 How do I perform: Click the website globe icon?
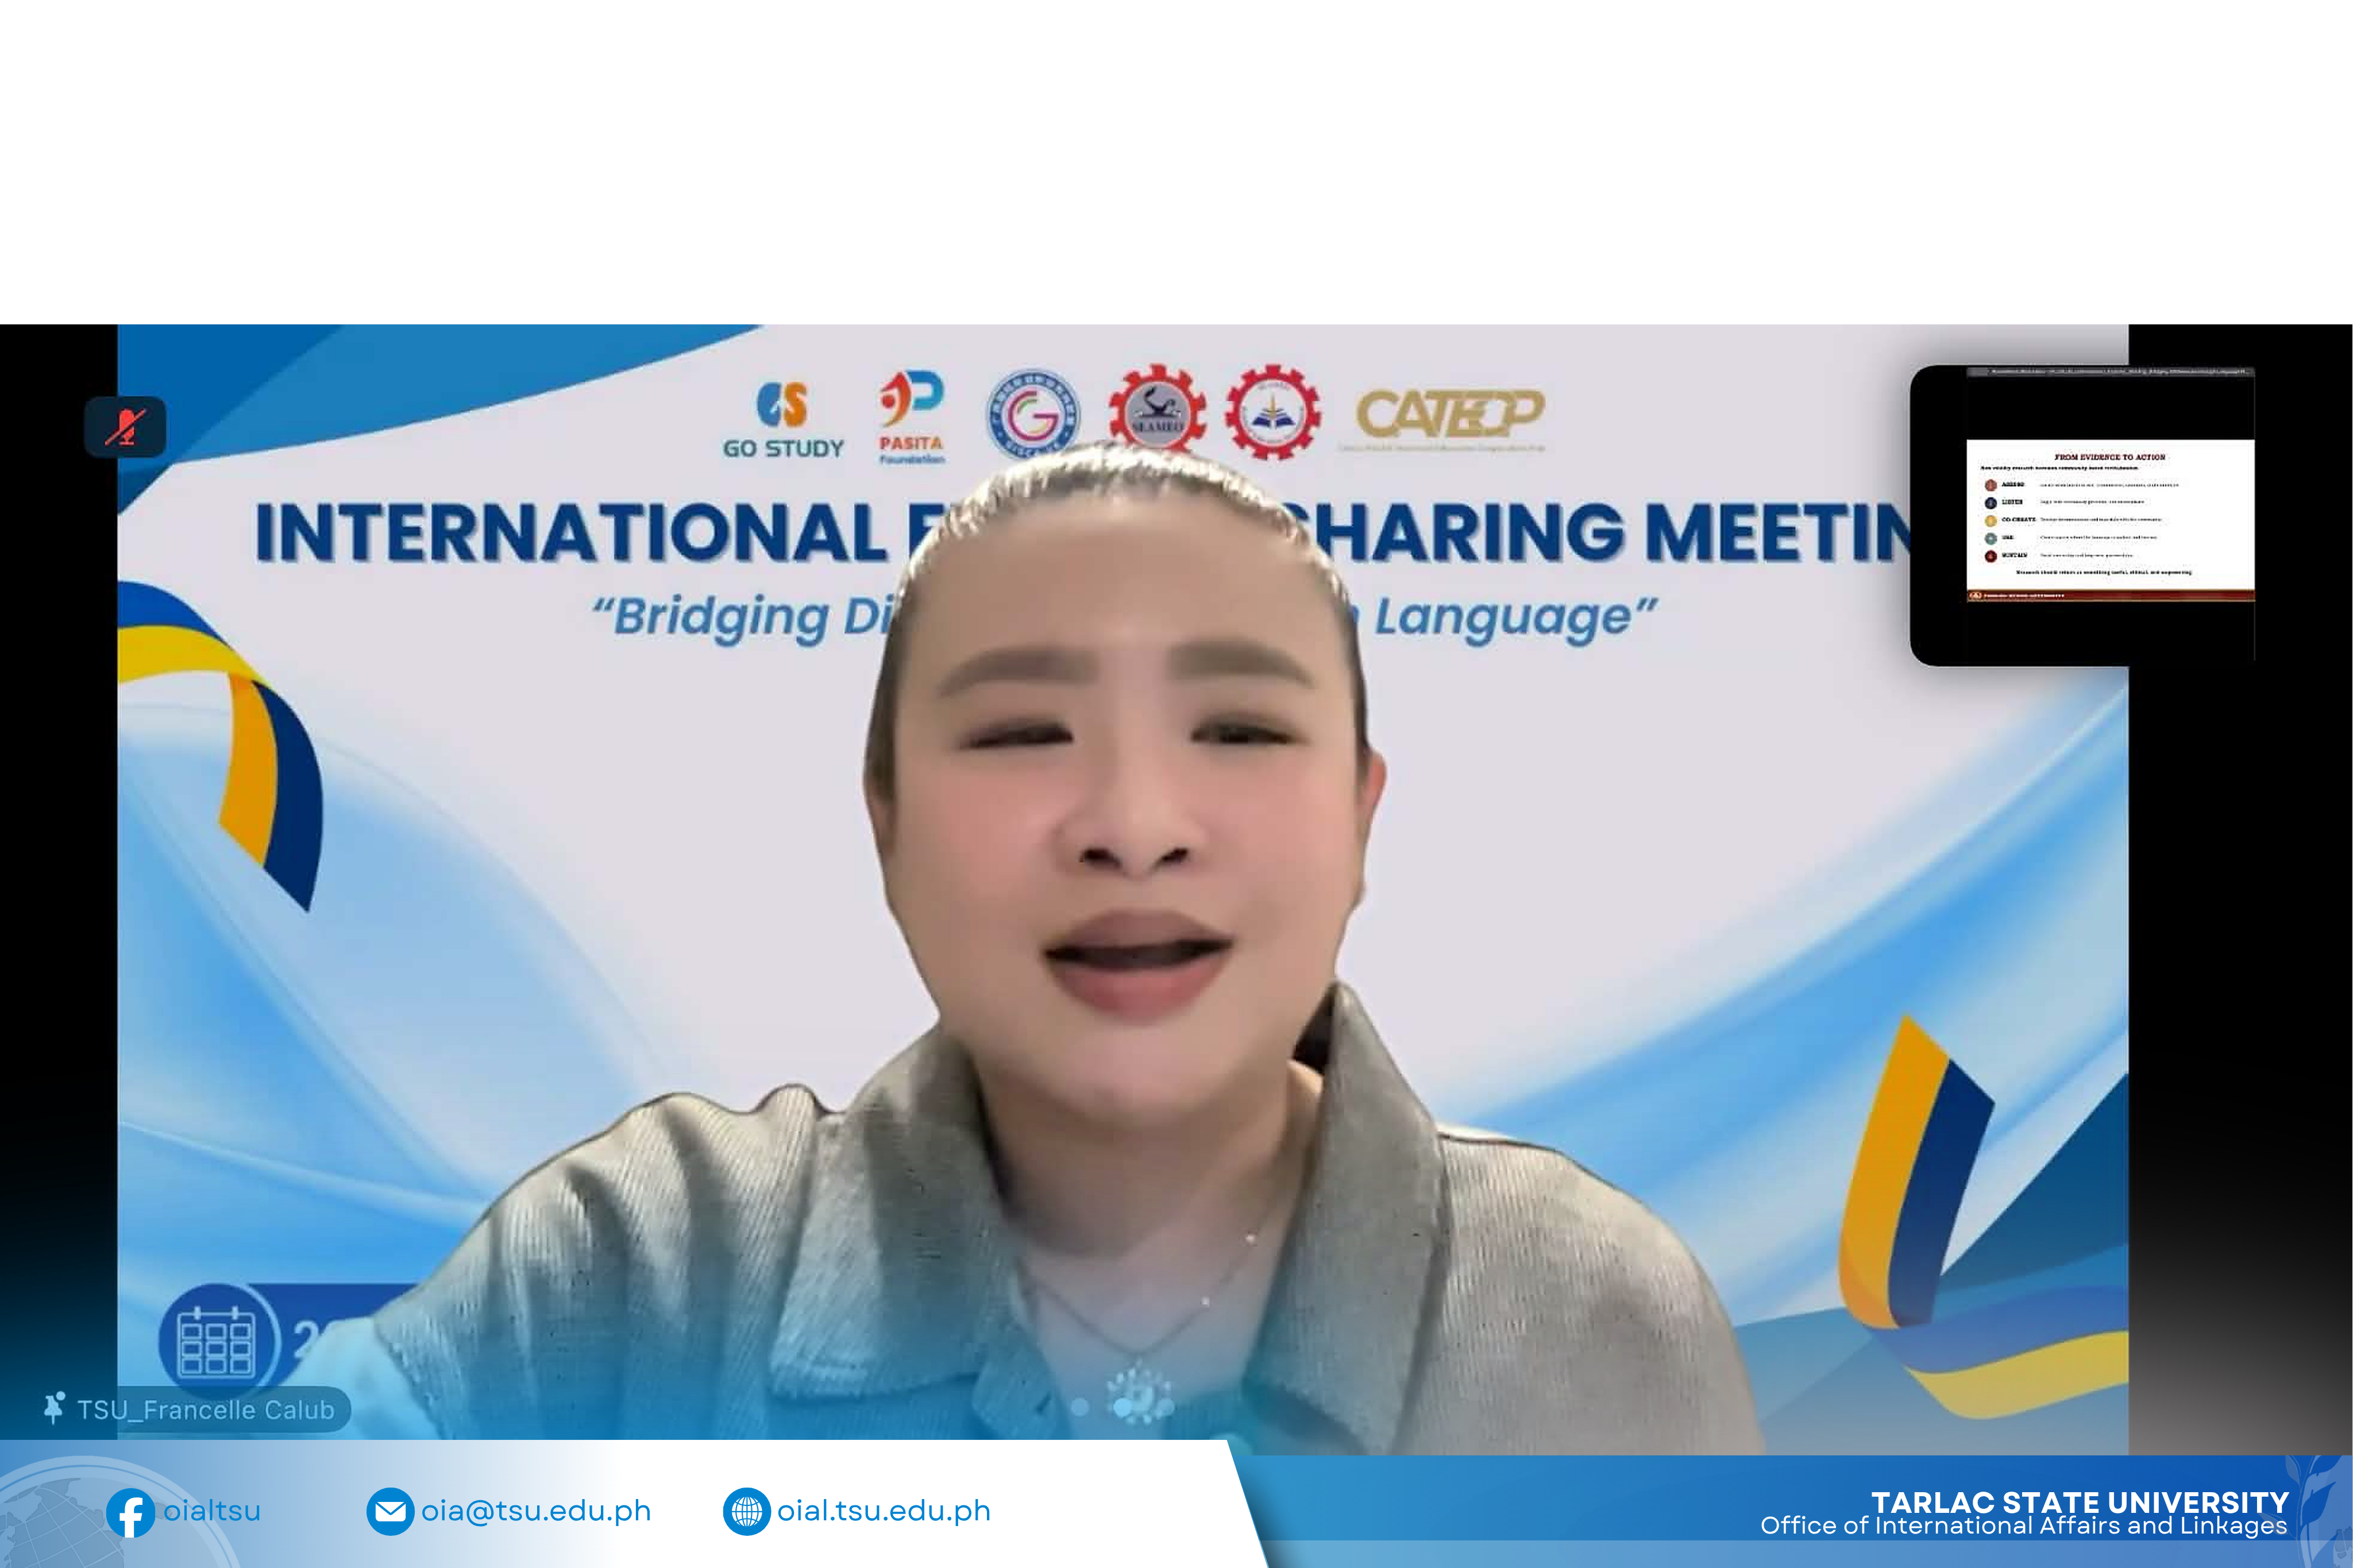pyautogui.click(x=747, y=1511)
